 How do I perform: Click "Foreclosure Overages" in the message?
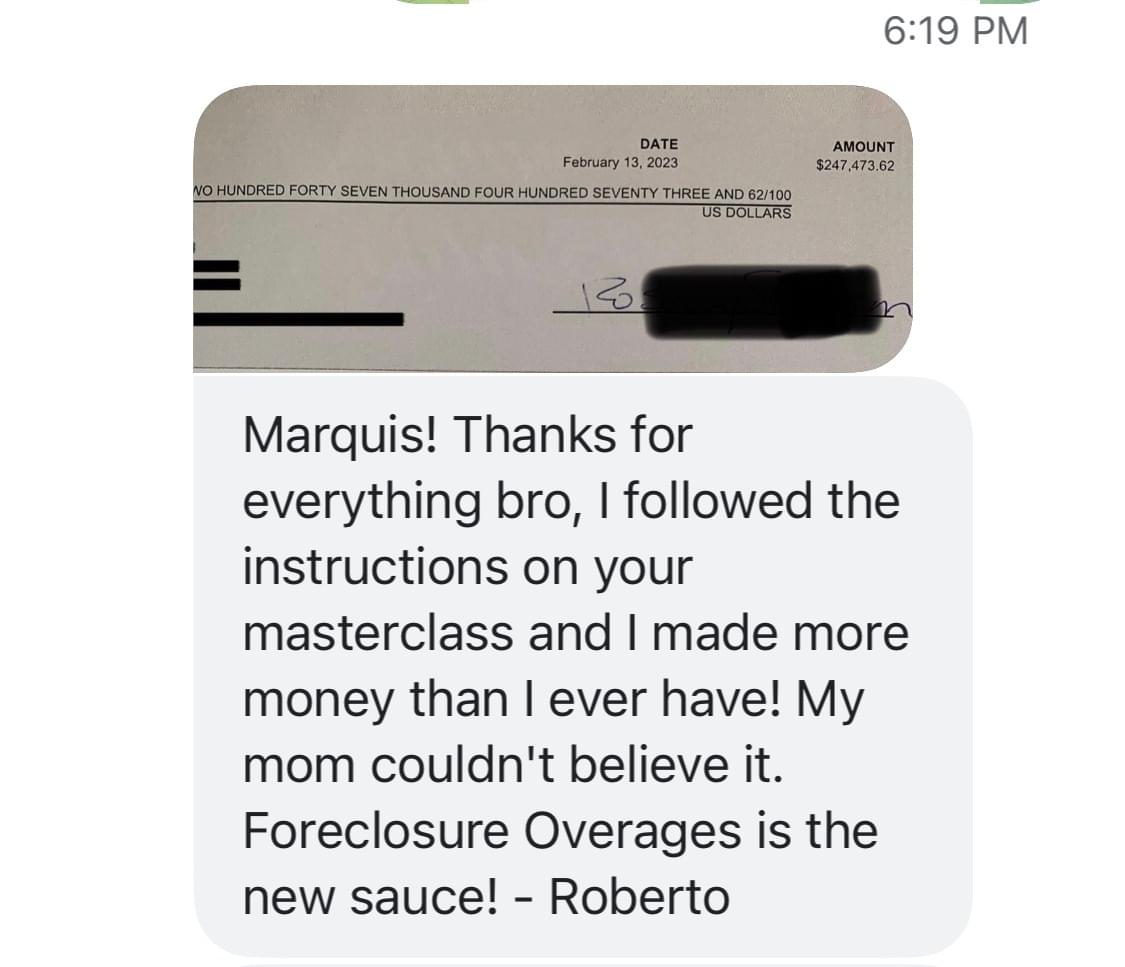492,831
